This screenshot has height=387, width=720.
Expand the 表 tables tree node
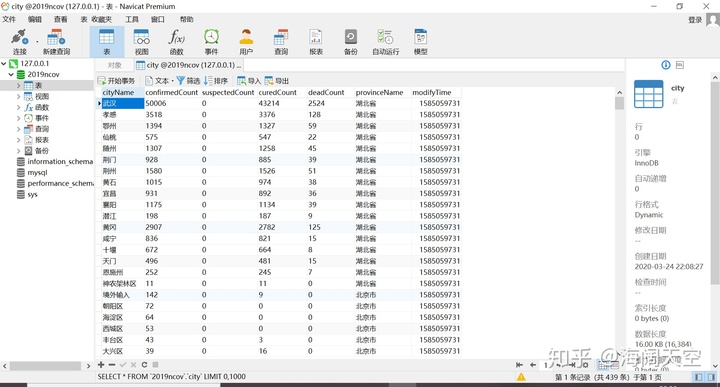click(18, 85)
